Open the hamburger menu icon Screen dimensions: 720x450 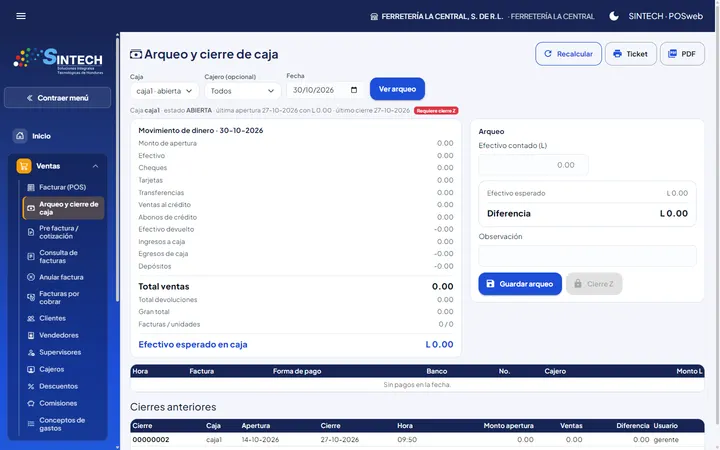tap(21, 16)
